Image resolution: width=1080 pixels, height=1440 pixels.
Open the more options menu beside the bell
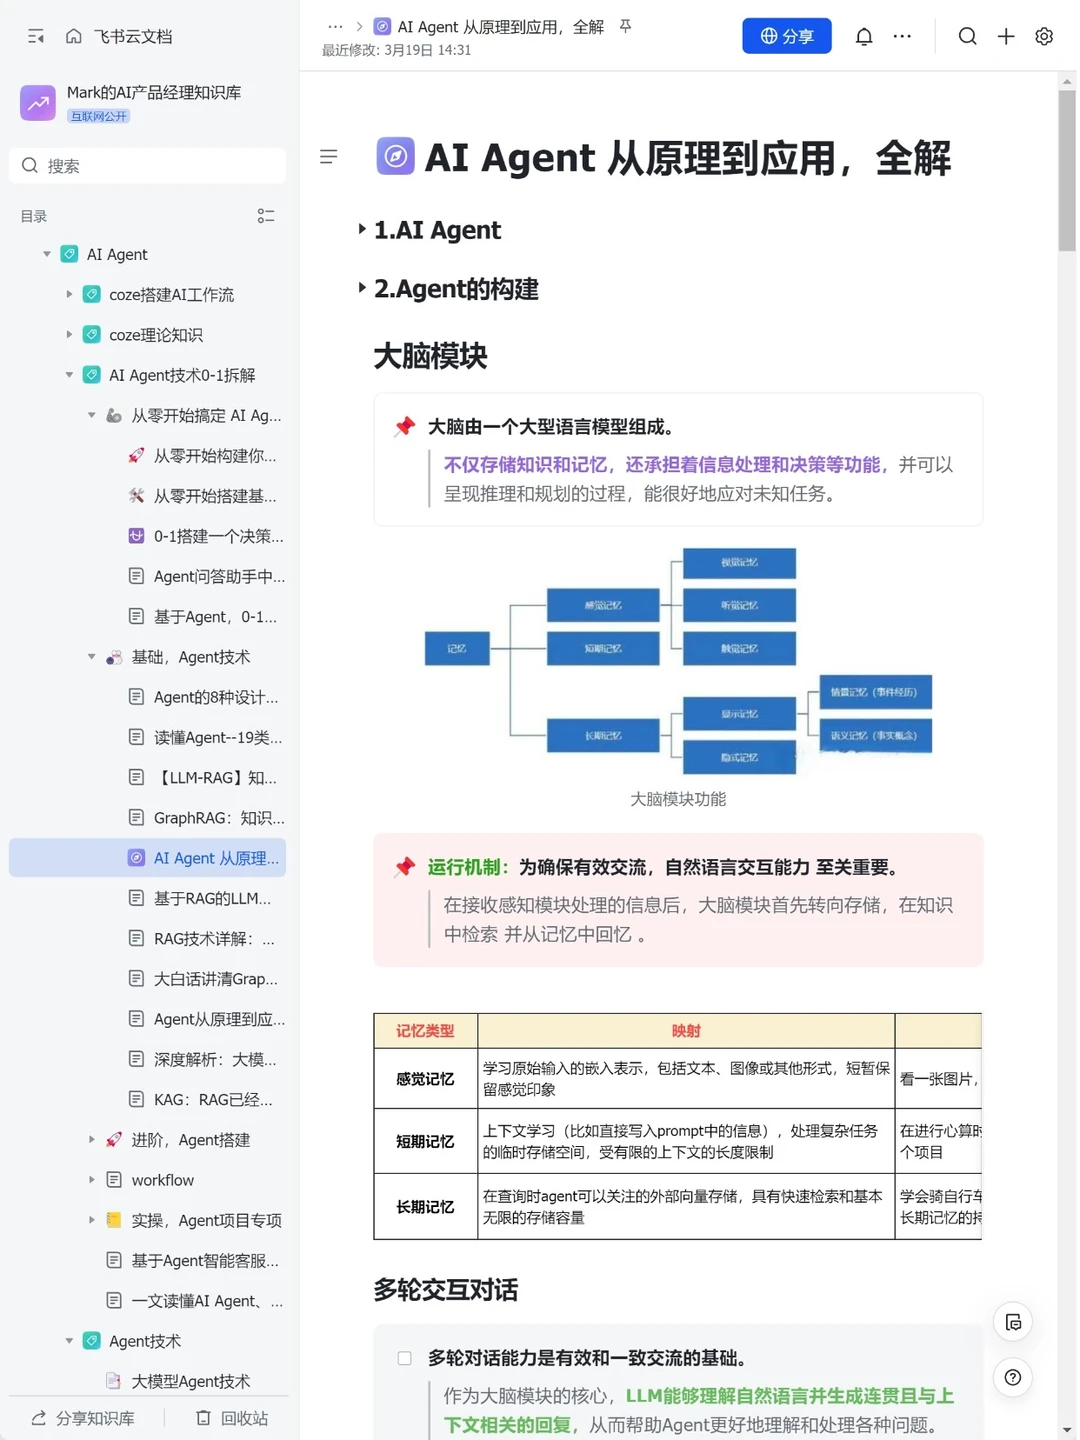(x=902, y=36)
